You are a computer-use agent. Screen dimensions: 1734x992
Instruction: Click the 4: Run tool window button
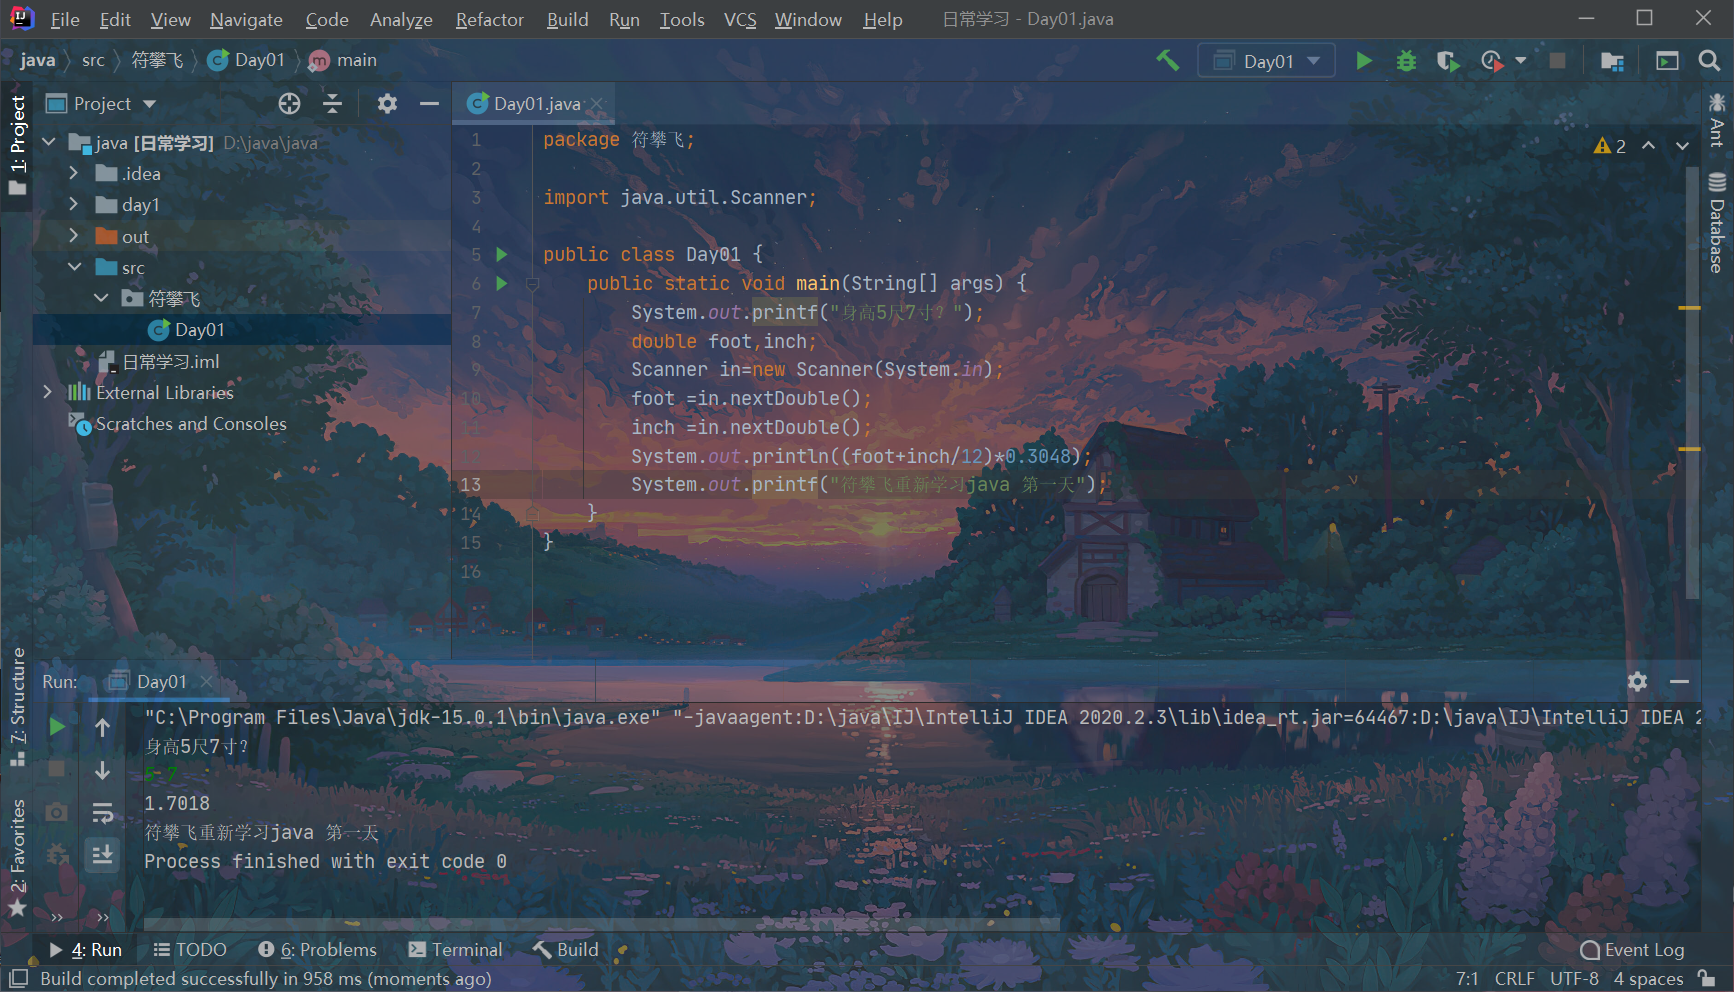click(85, 950)
